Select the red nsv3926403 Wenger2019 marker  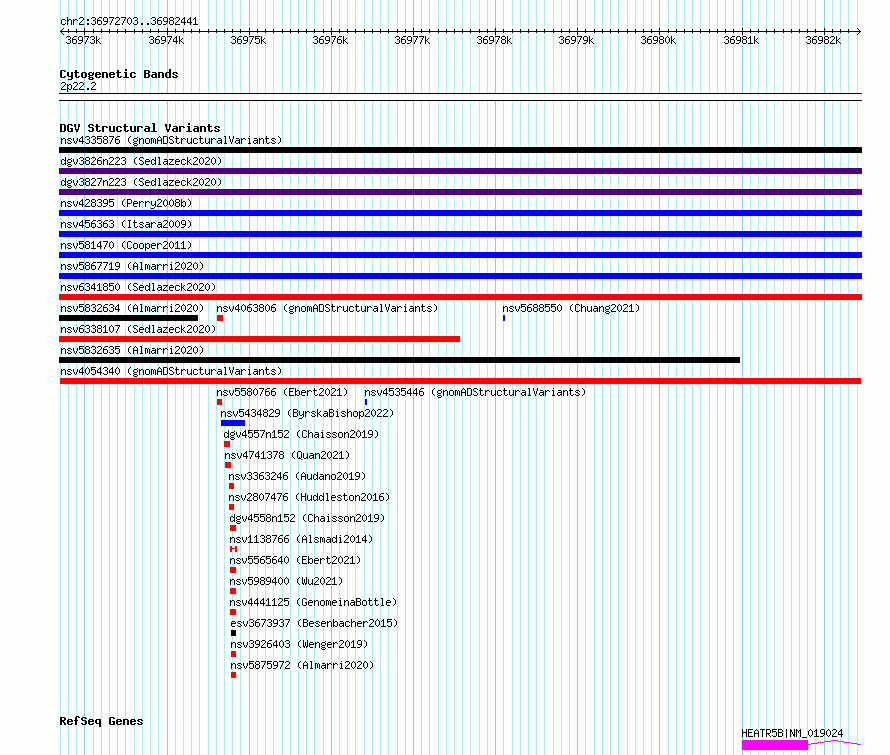pos(233,654)
